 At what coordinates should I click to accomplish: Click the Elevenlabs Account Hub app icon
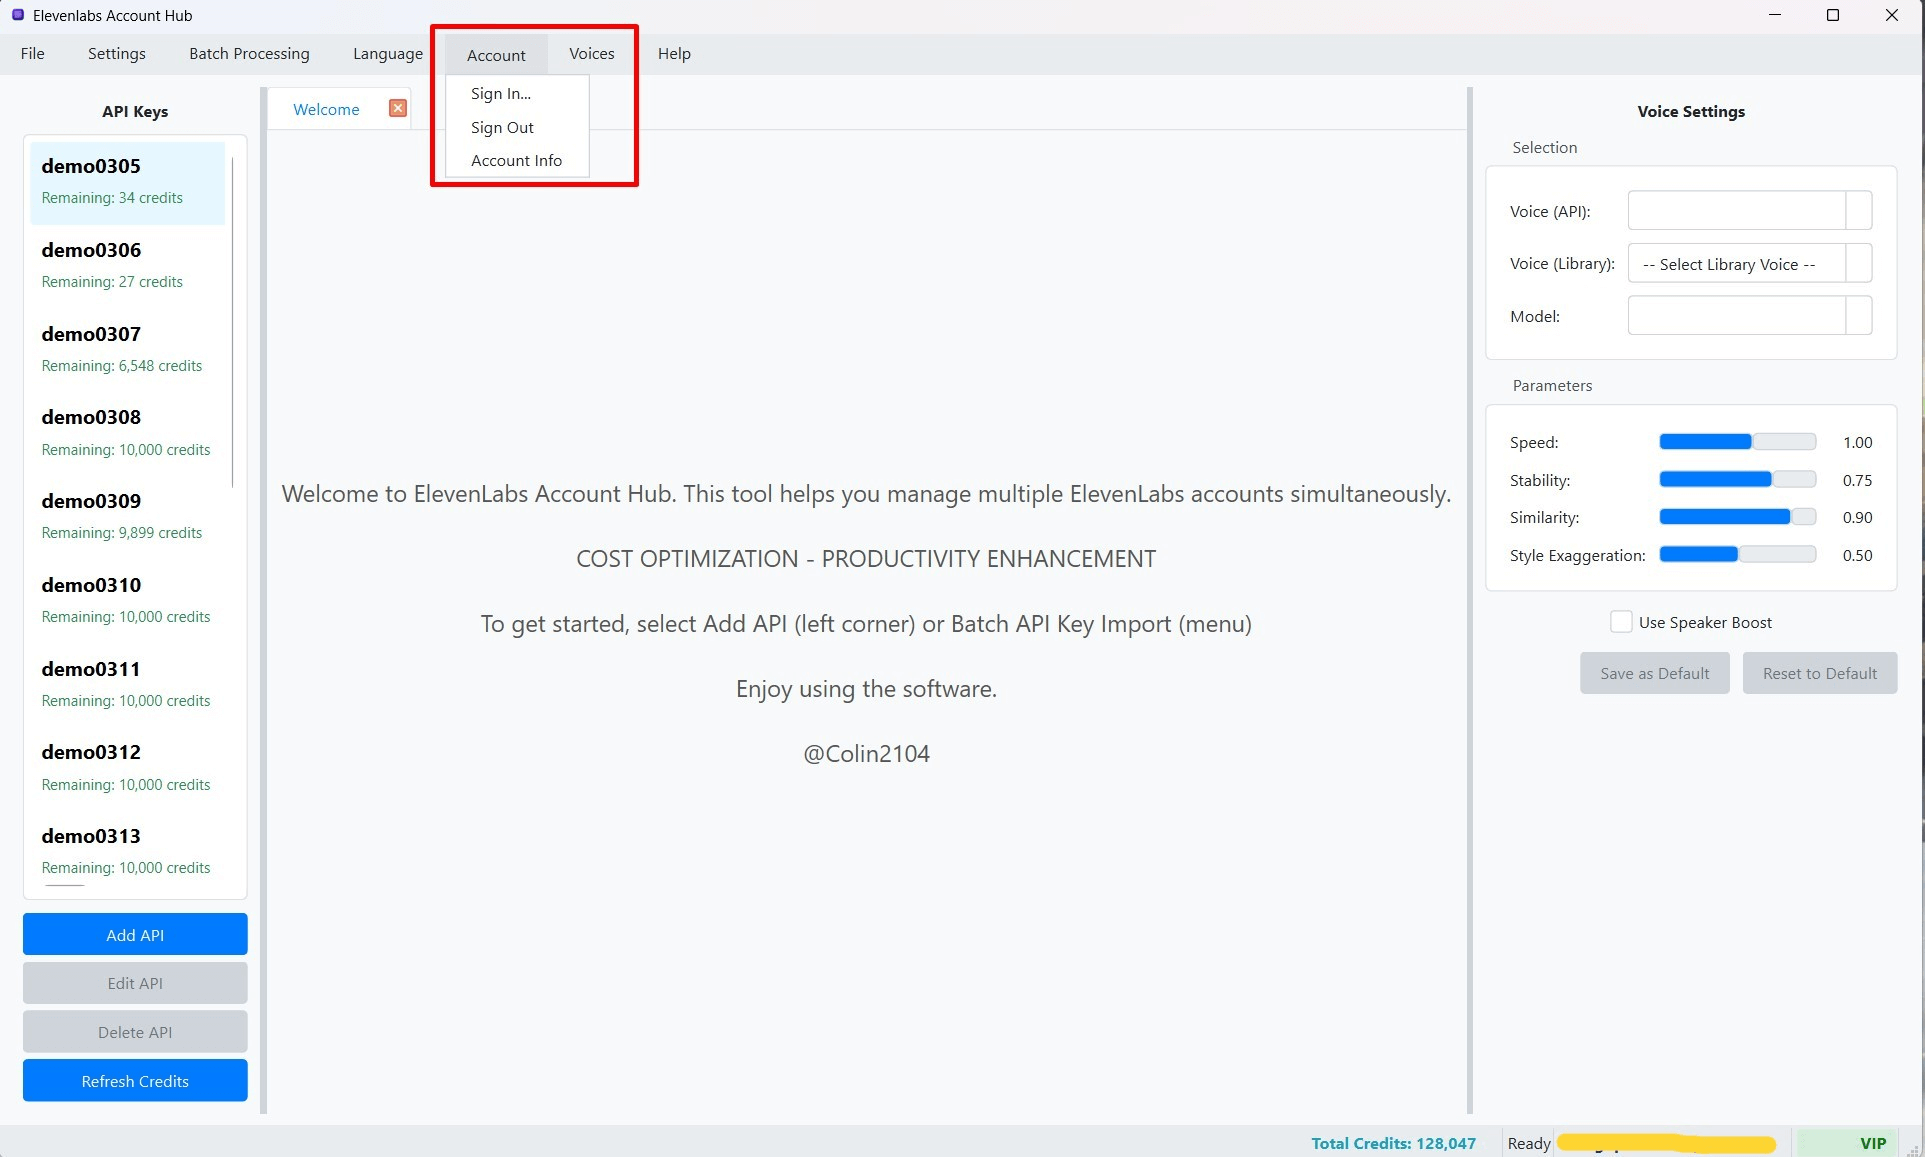(17, 15)
